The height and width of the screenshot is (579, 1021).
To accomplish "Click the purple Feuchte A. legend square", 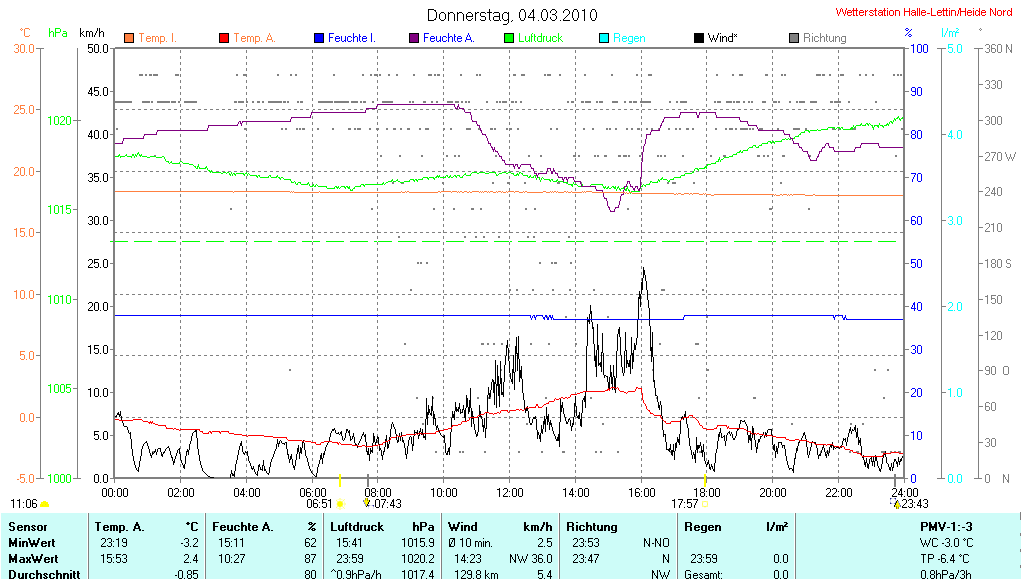I will [x=413, y=38].
